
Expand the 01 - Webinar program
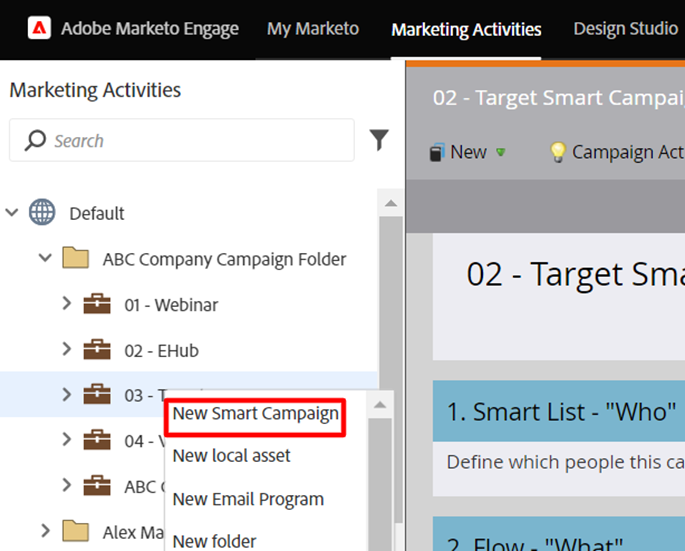click(66, 303)
